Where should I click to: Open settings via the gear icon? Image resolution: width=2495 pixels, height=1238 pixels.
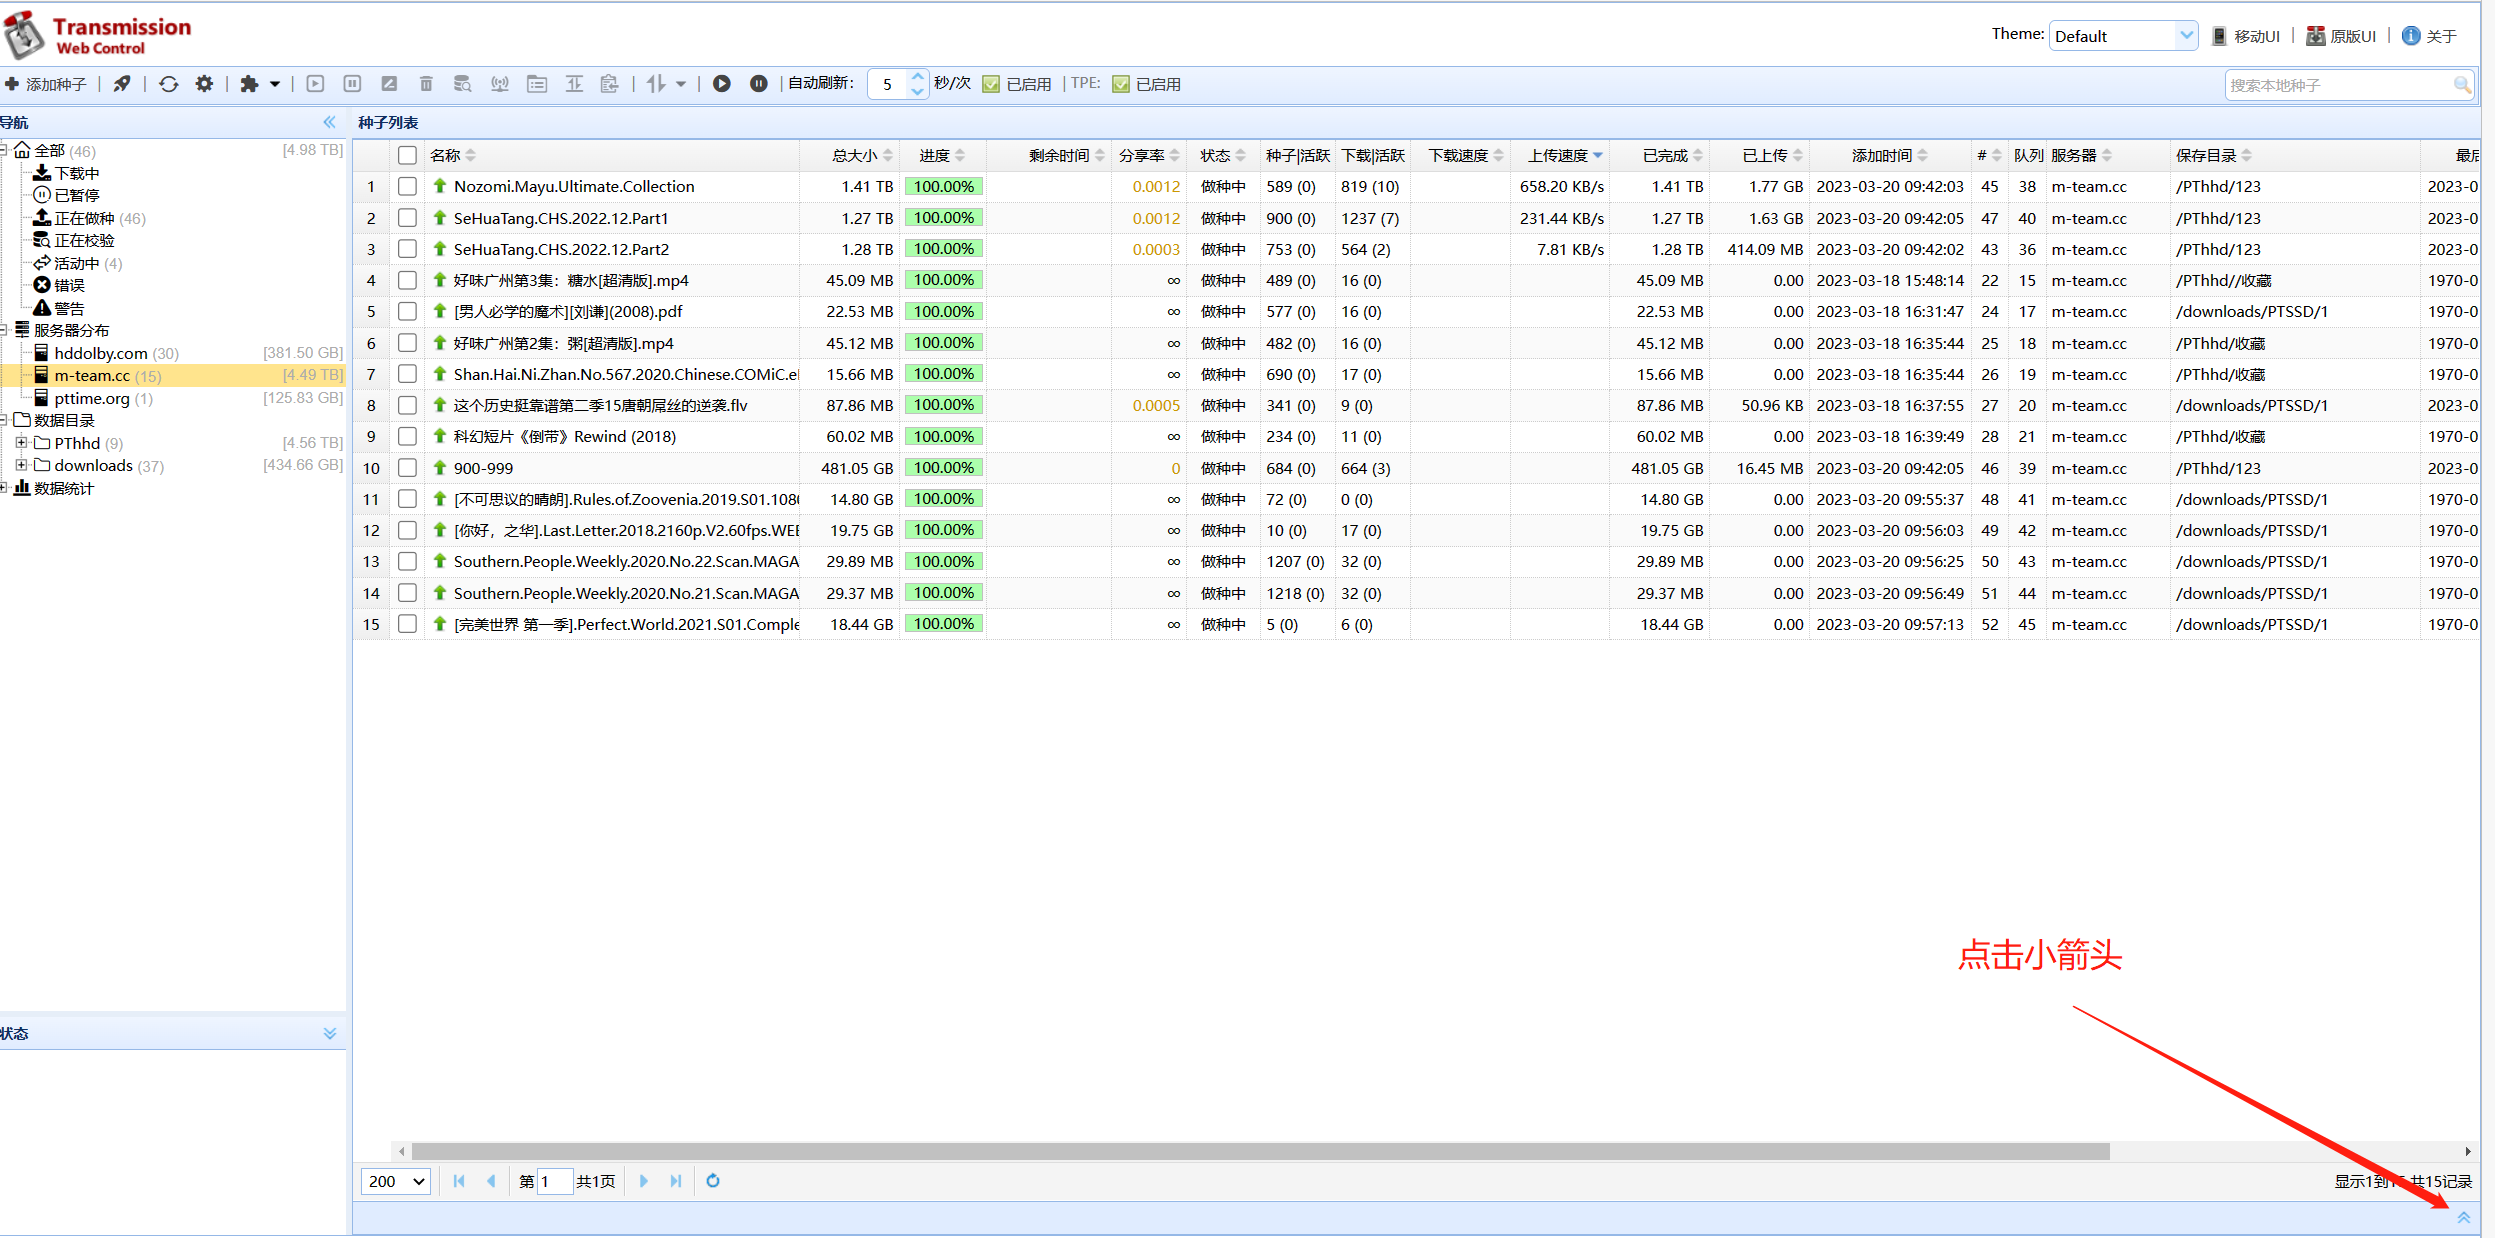click(x=204, y=84)
